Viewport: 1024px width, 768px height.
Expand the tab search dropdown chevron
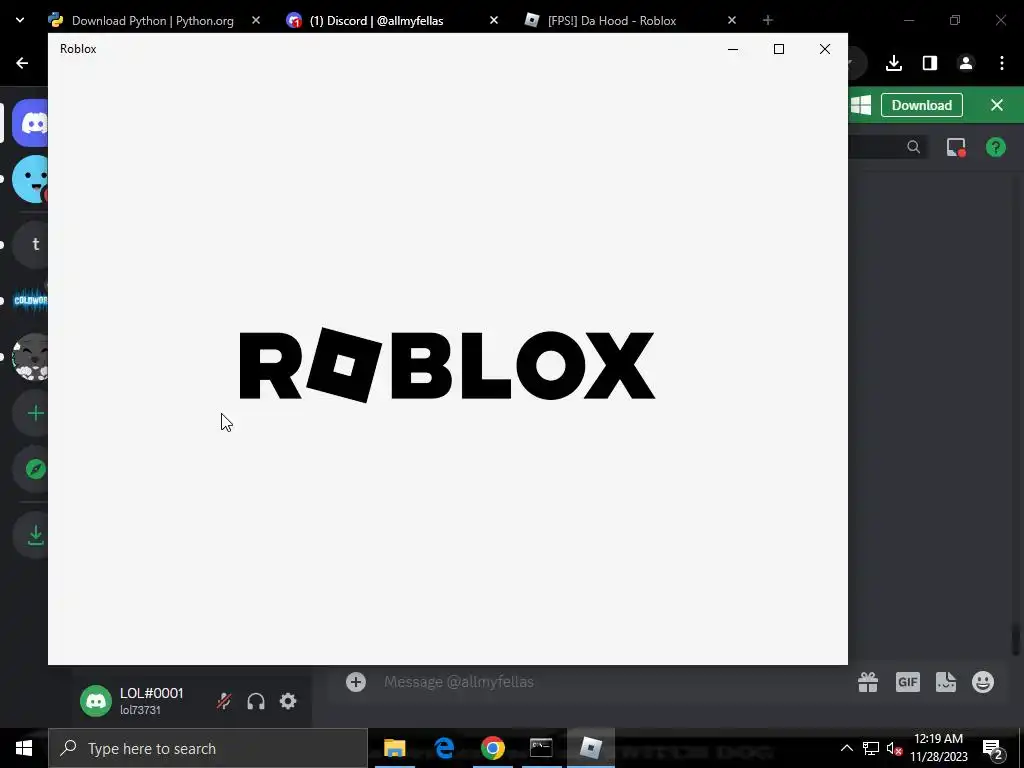coord(20,20)
